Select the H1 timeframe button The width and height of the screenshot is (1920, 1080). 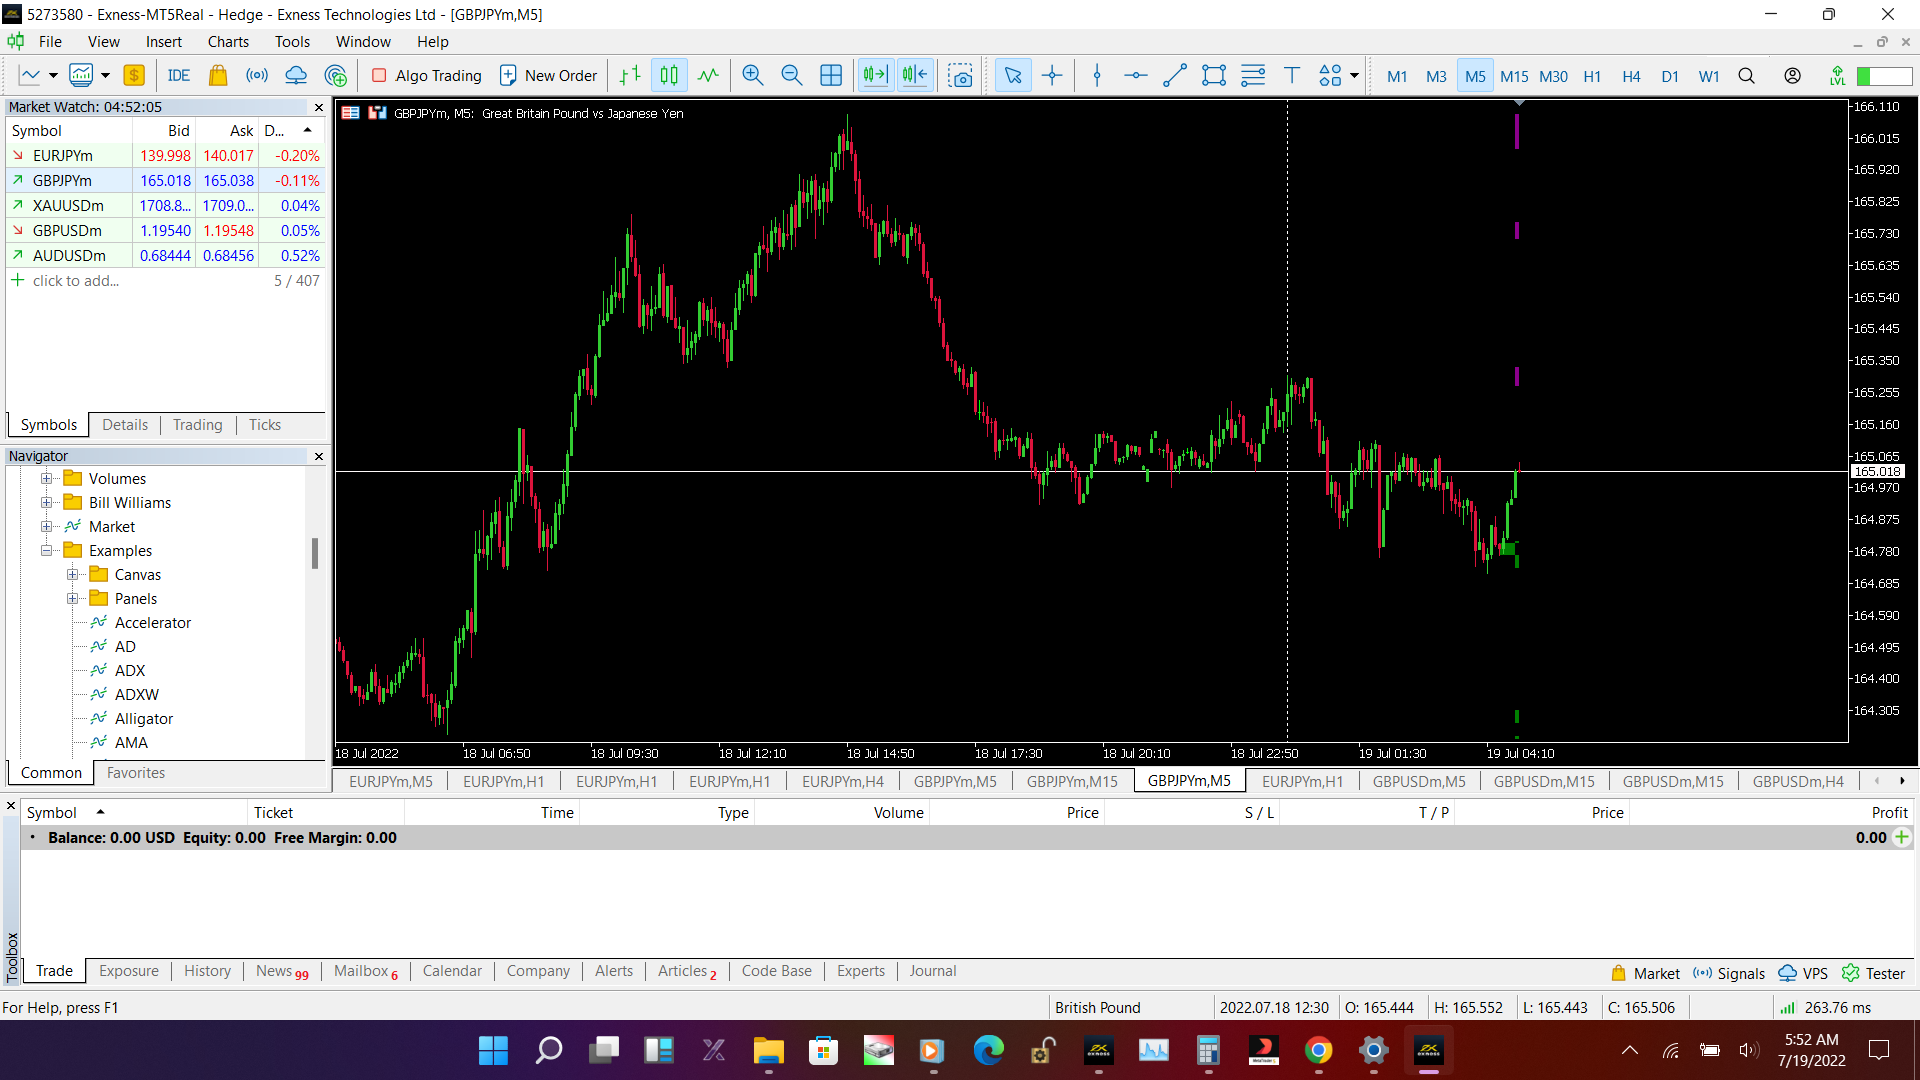coord(1592,76)
